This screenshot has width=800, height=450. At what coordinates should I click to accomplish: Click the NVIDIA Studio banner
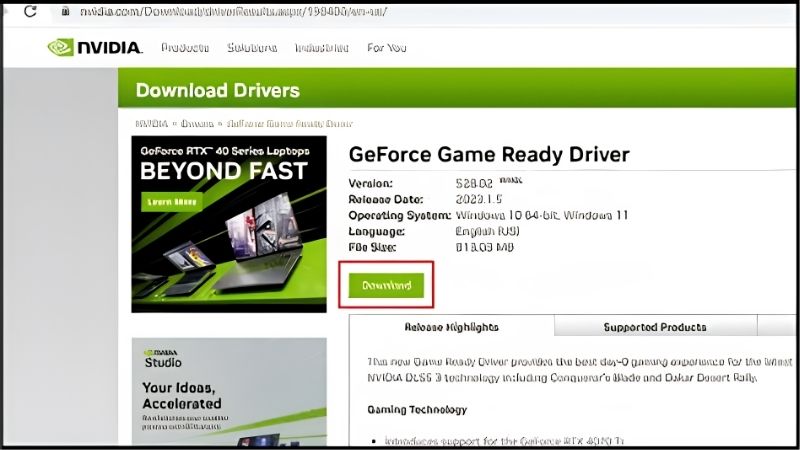click(x=229, y=391)
